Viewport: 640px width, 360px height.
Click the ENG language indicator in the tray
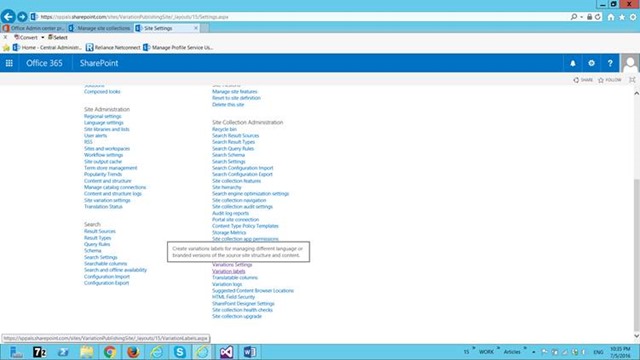(598, 352)
